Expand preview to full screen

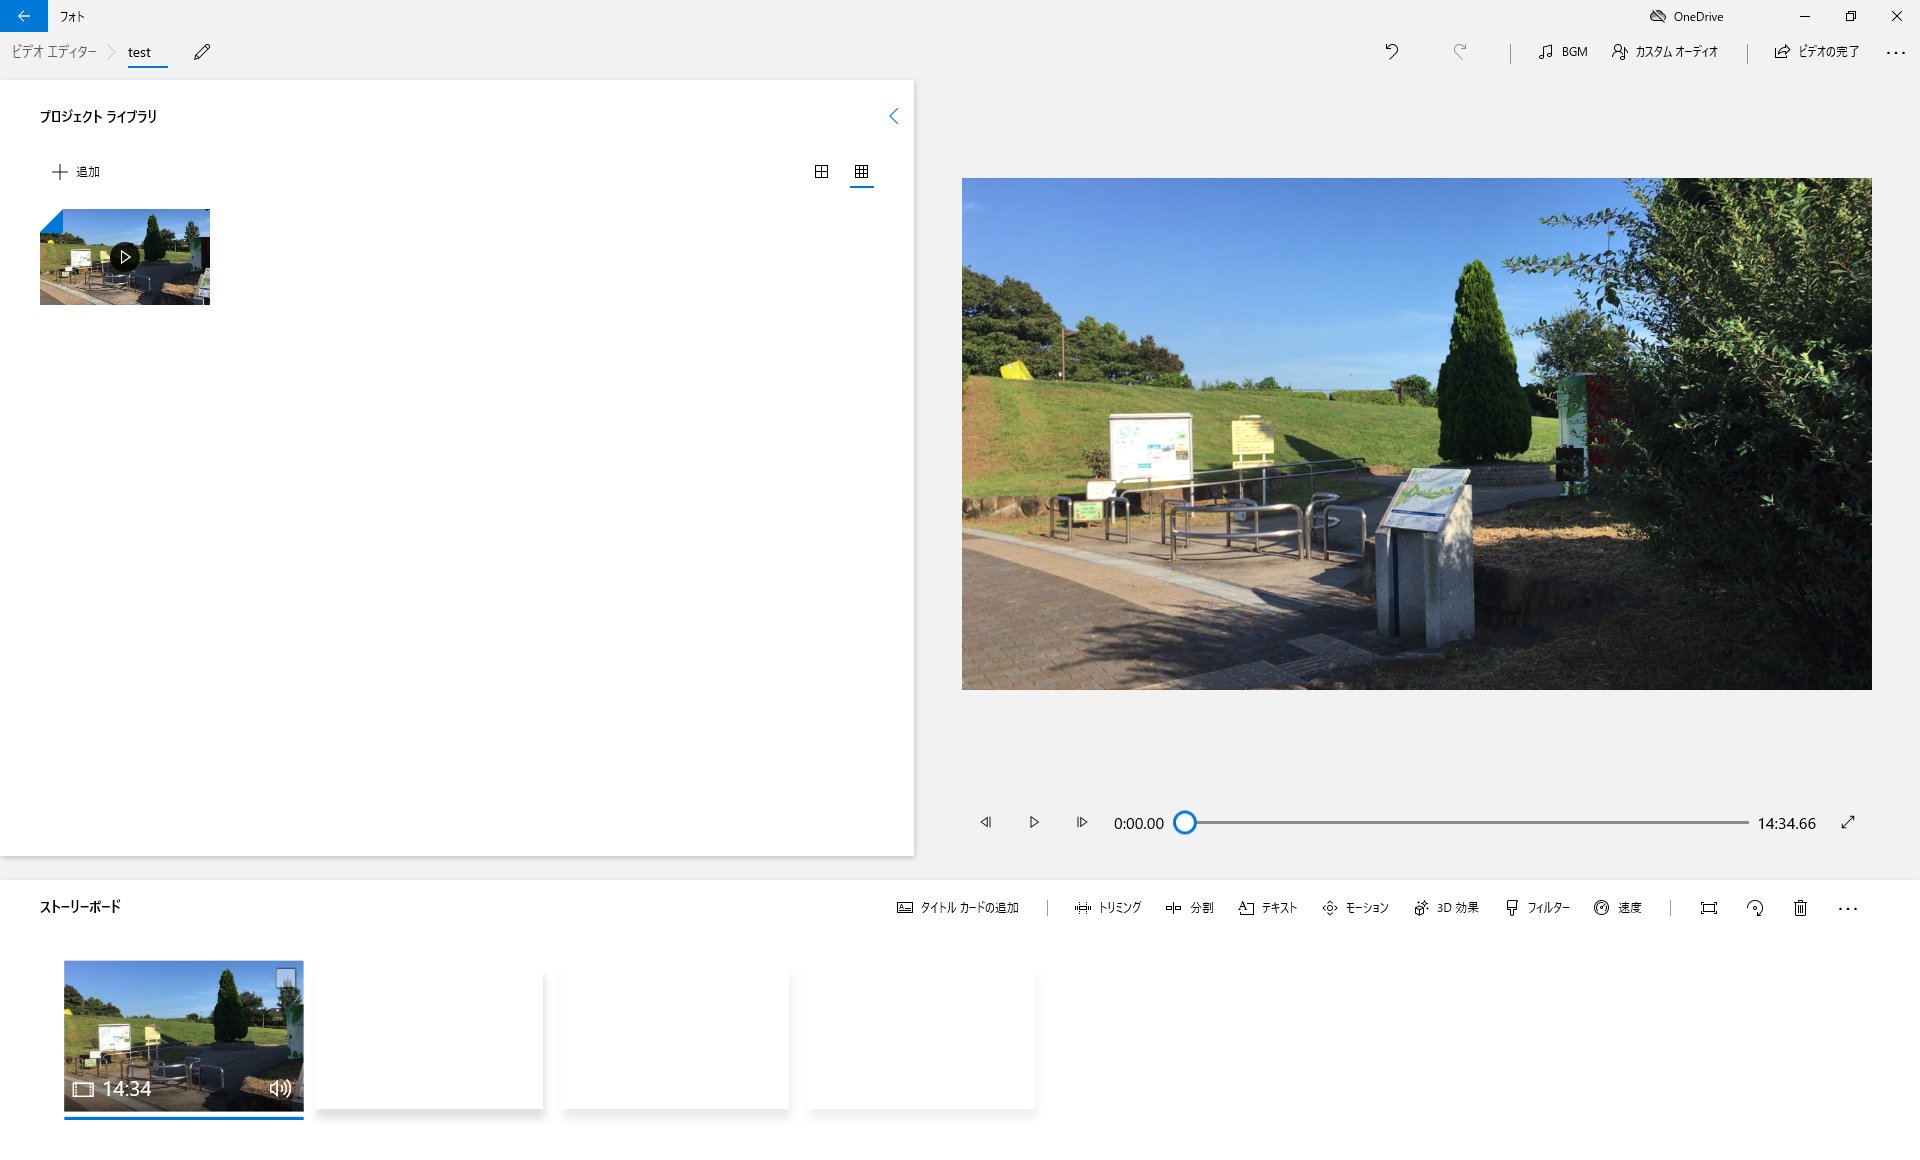[1848, 822]
